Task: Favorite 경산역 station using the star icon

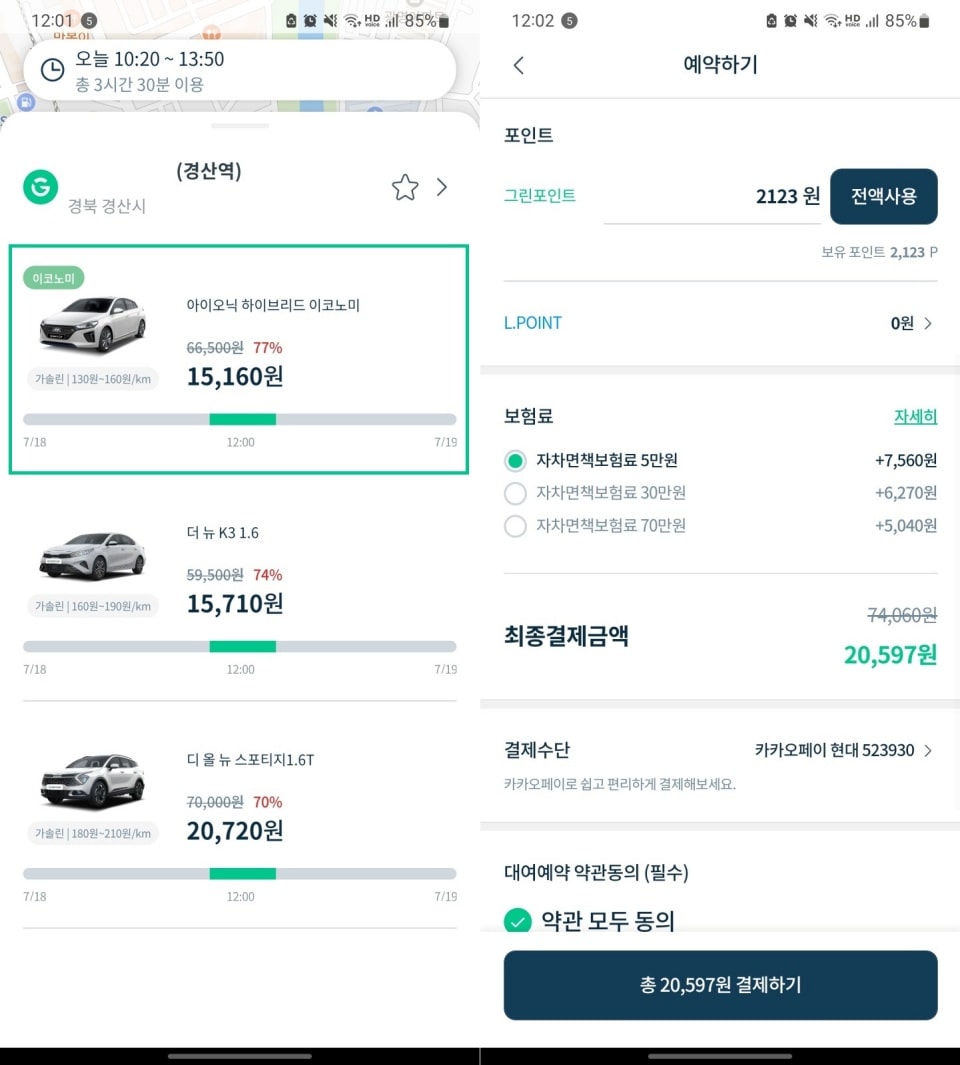Action: 405,186
